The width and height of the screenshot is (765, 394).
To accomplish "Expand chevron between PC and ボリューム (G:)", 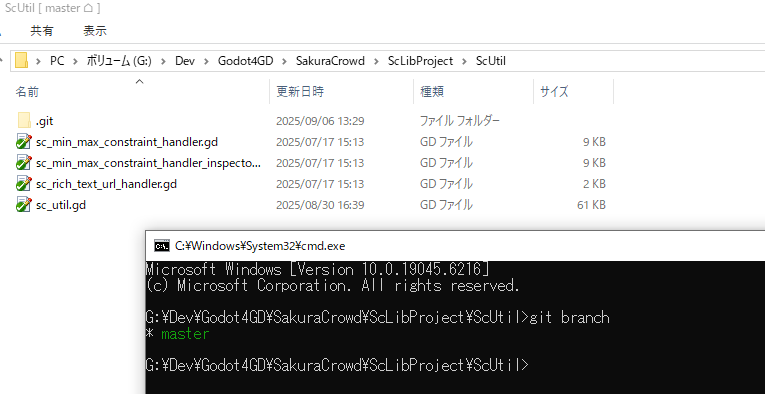I will pyautogui.click(x=76, y=61).
